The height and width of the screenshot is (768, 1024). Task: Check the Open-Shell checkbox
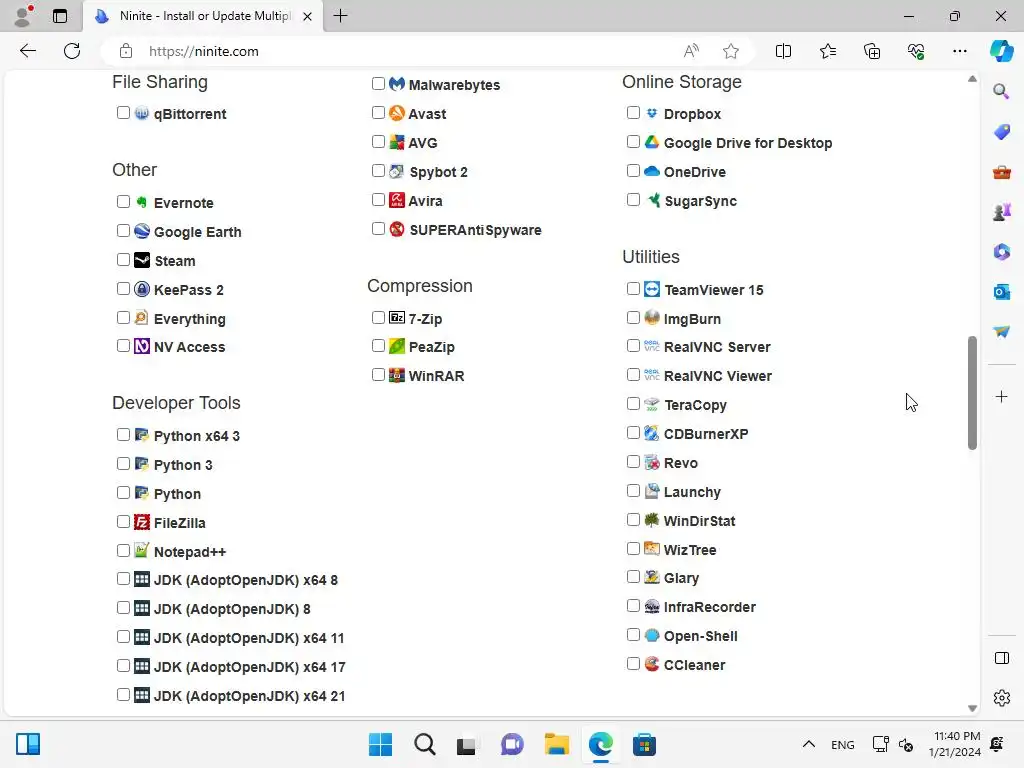tap(633, 635)
